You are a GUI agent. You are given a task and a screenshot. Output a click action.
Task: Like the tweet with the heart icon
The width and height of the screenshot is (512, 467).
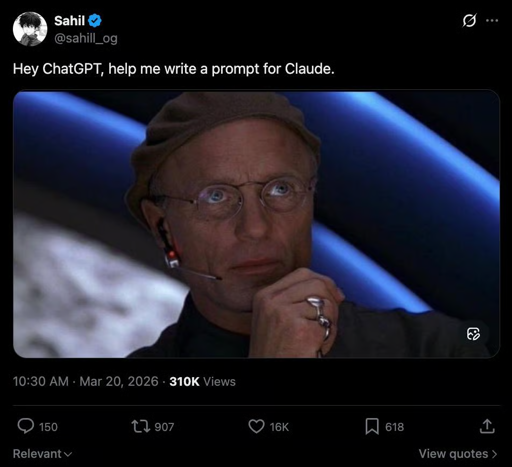(x=256, y=426)
